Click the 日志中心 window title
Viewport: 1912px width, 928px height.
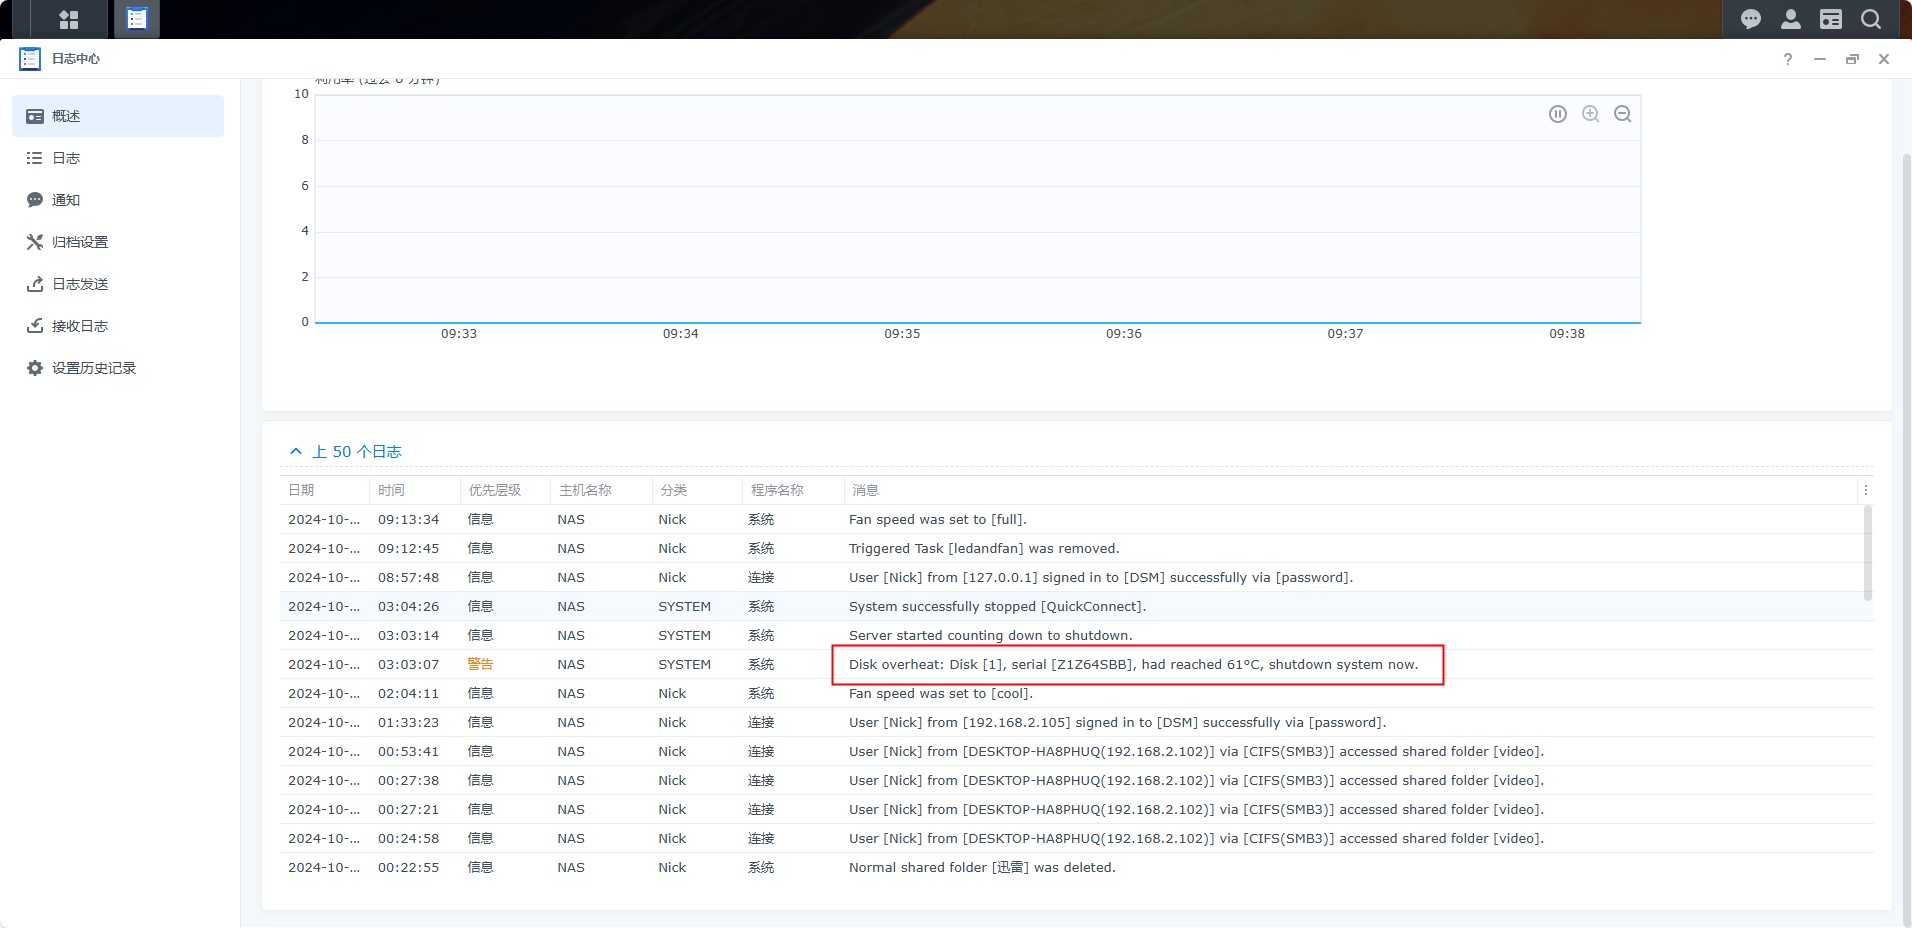pyautogui.click(x=76, y=59)
